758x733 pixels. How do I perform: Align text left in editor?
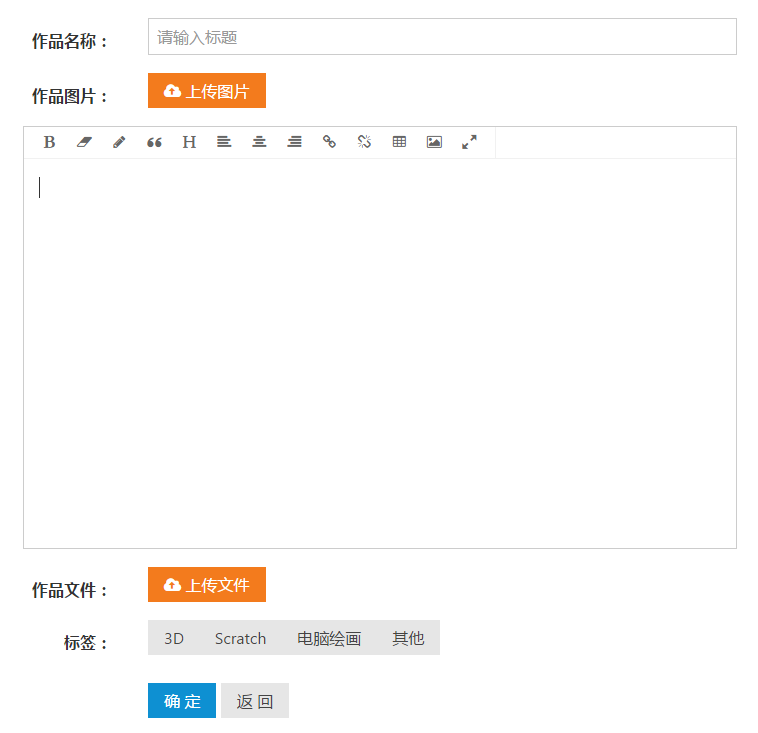[x=224, y=142]
